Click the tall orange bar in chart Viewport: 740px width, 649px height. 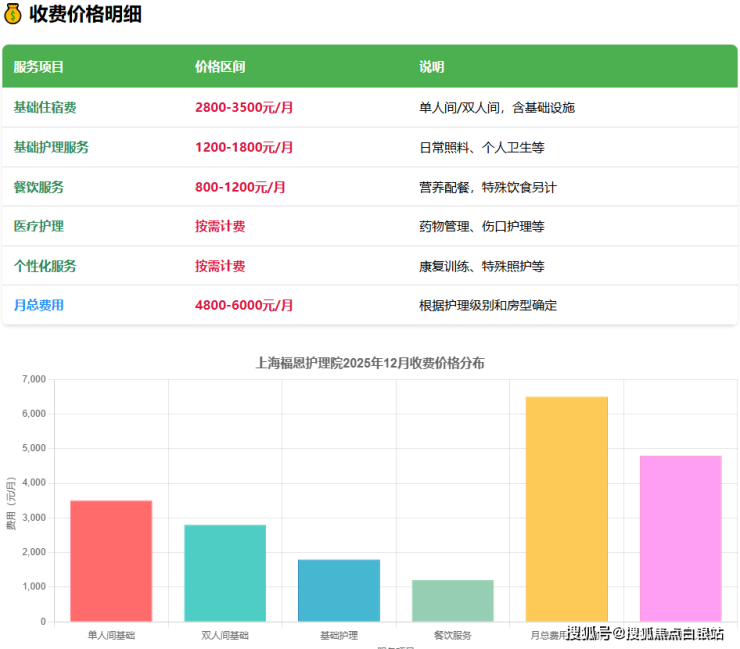click(x=566, y=508)
